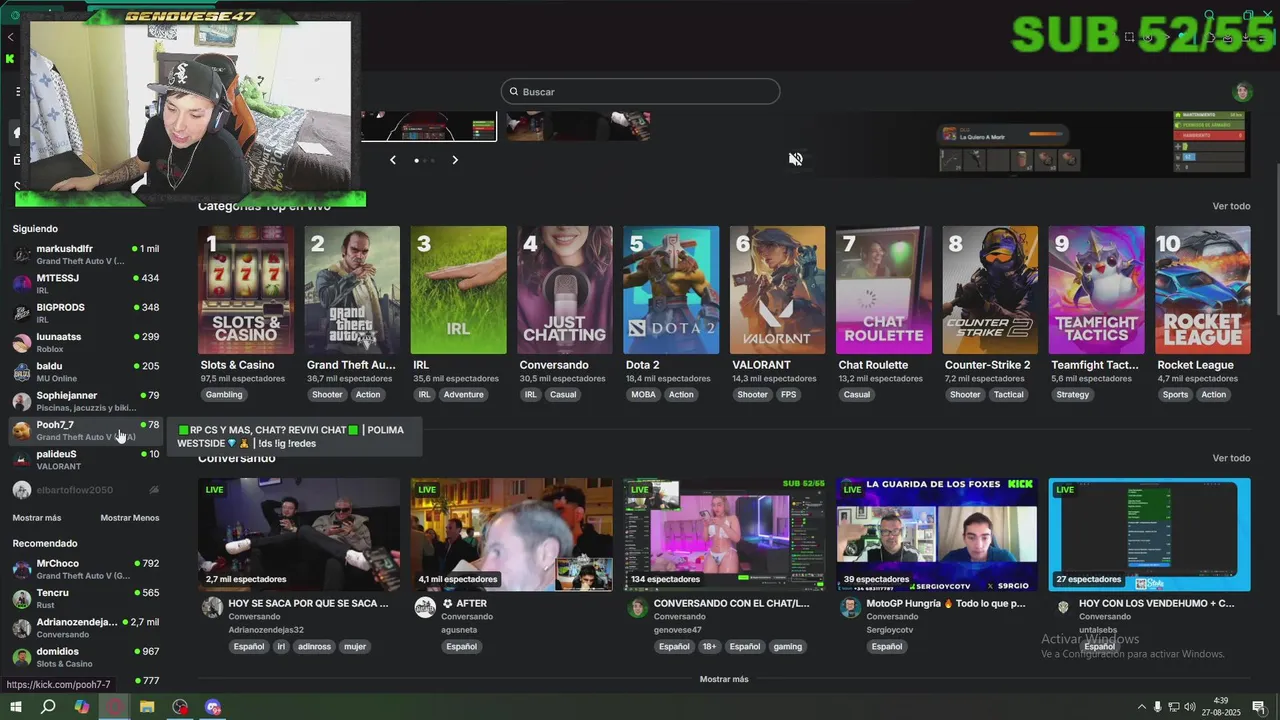Click Ver todo beside top categories

tap(1231, 206)
